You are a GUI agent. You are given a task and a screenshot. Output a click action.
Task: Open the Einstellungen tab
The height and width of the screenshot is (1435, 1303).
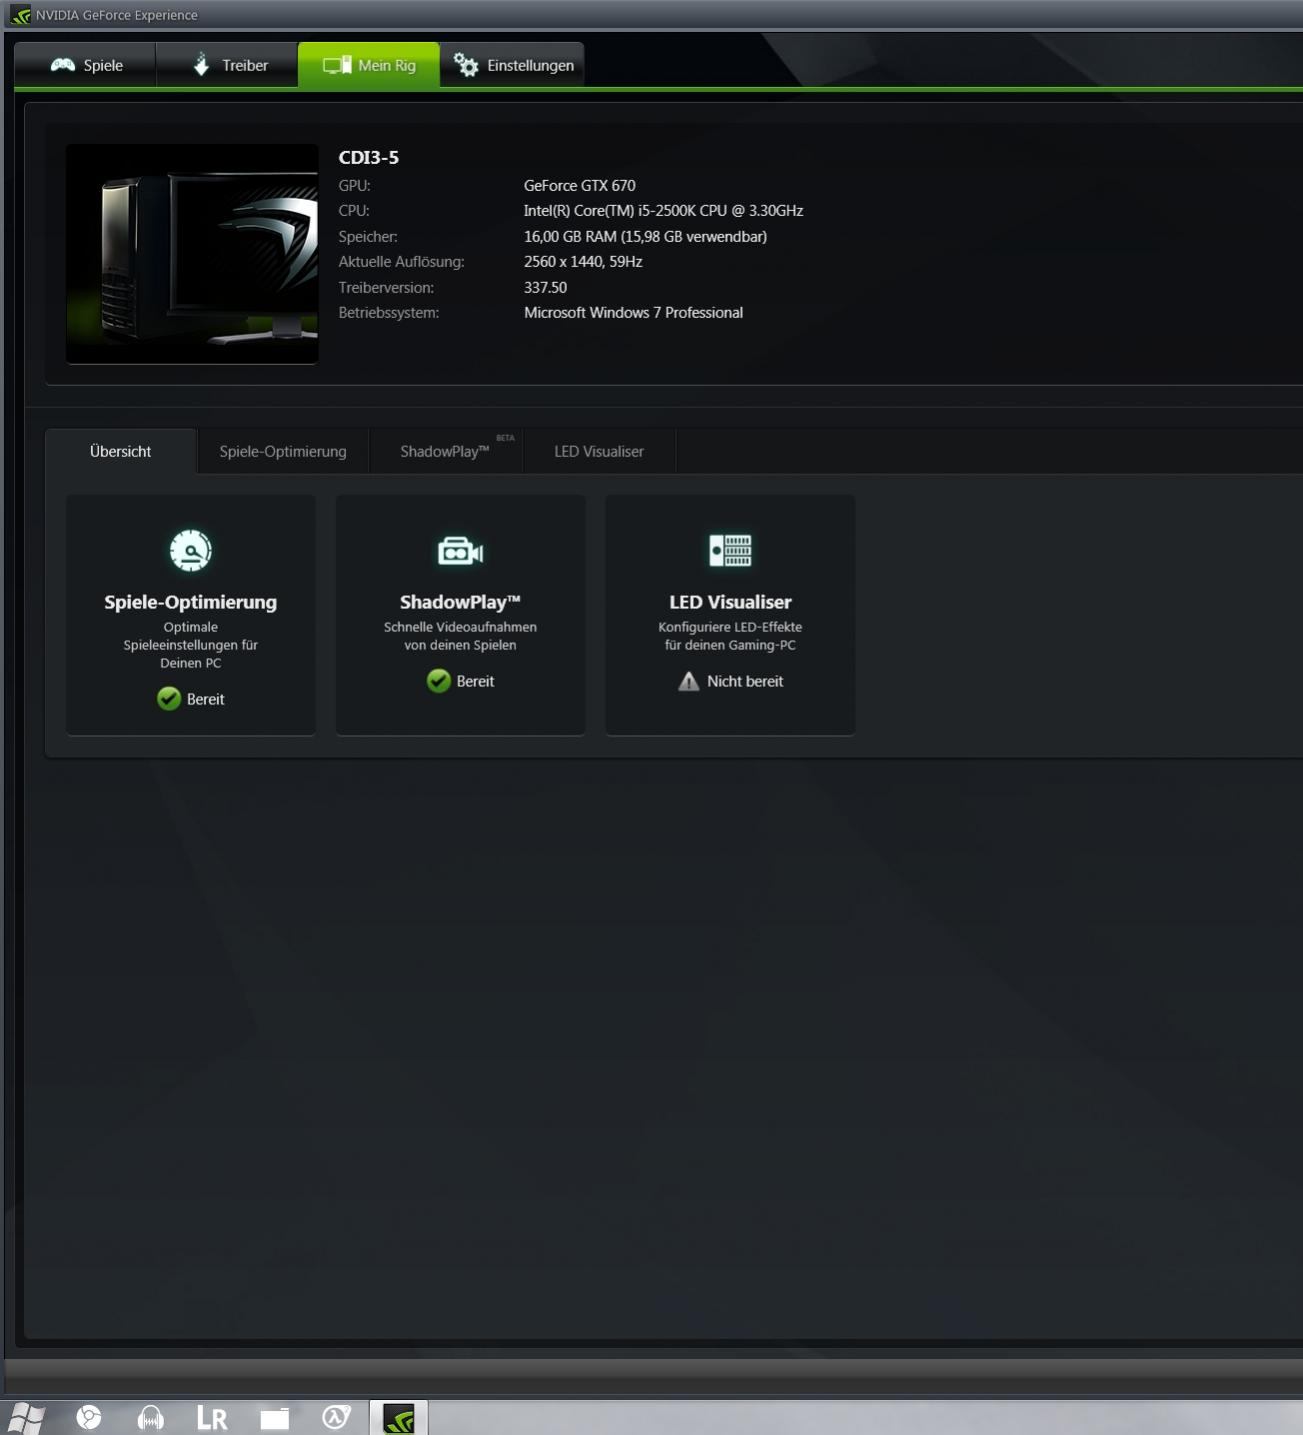tap(512, 65)
